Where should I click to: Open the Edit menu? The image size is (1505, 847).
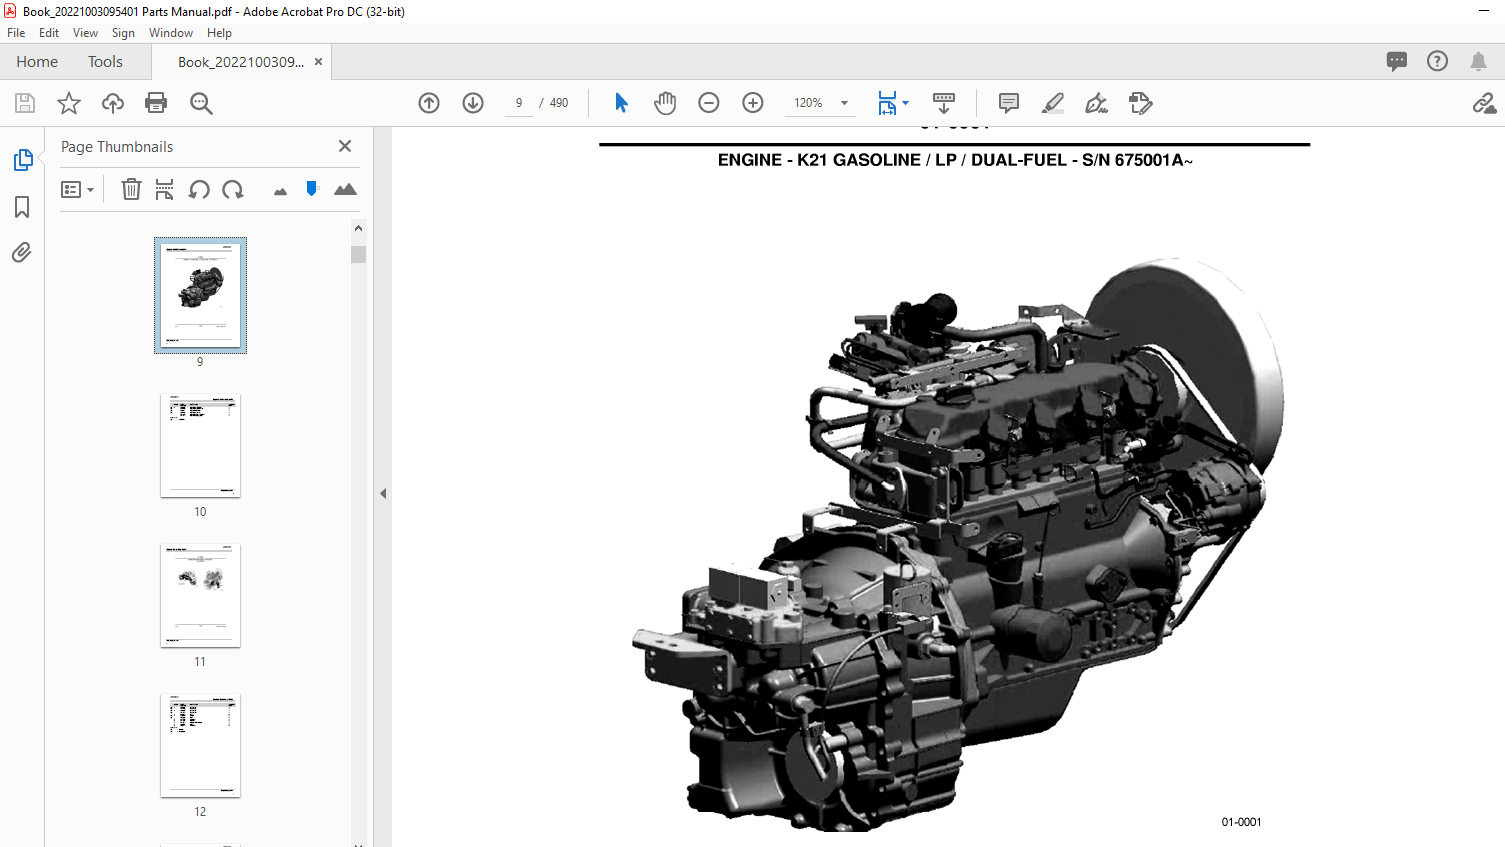click(49, 33)
